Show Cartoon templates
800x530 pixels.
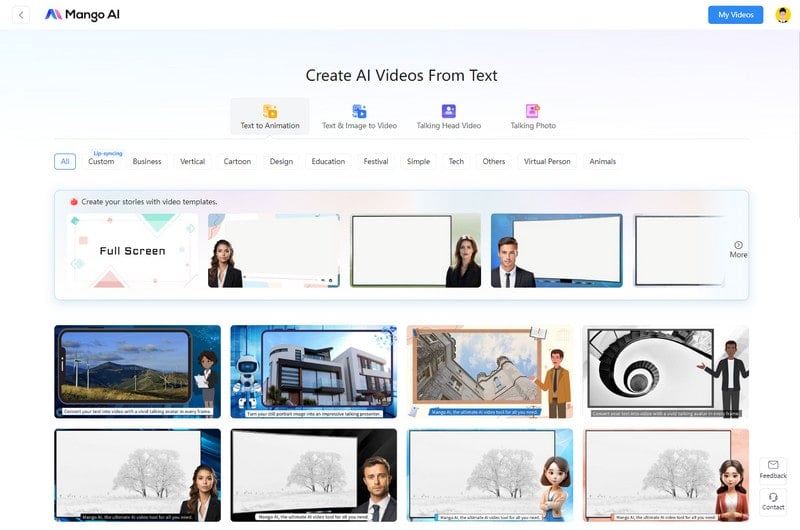pyautogui.click(x=237, y=161)
